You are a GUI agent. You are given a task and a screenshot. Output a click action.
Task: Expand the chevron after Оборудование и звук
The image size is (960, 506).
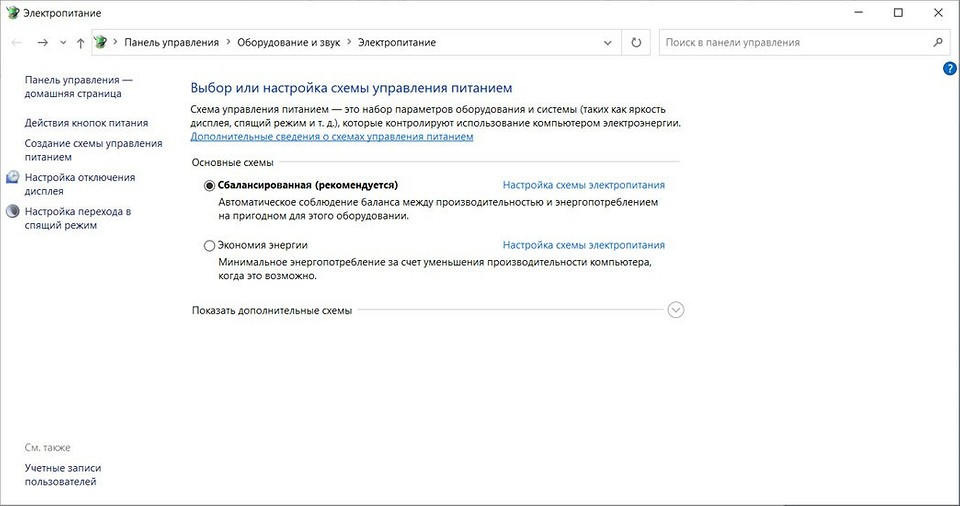349,42
